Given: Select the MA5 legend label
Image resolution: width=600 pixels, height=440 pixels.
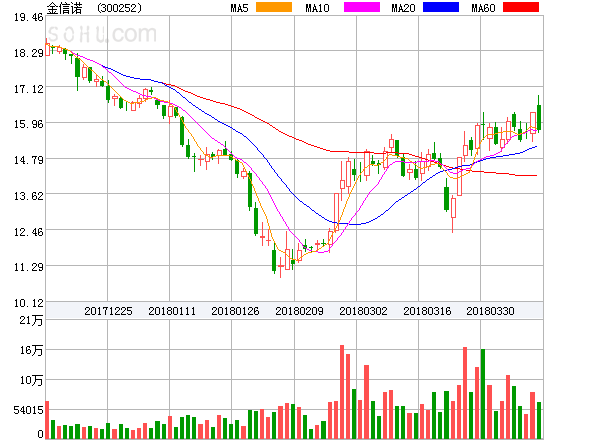Looking at the screenshot, I should tap(240, 8).
